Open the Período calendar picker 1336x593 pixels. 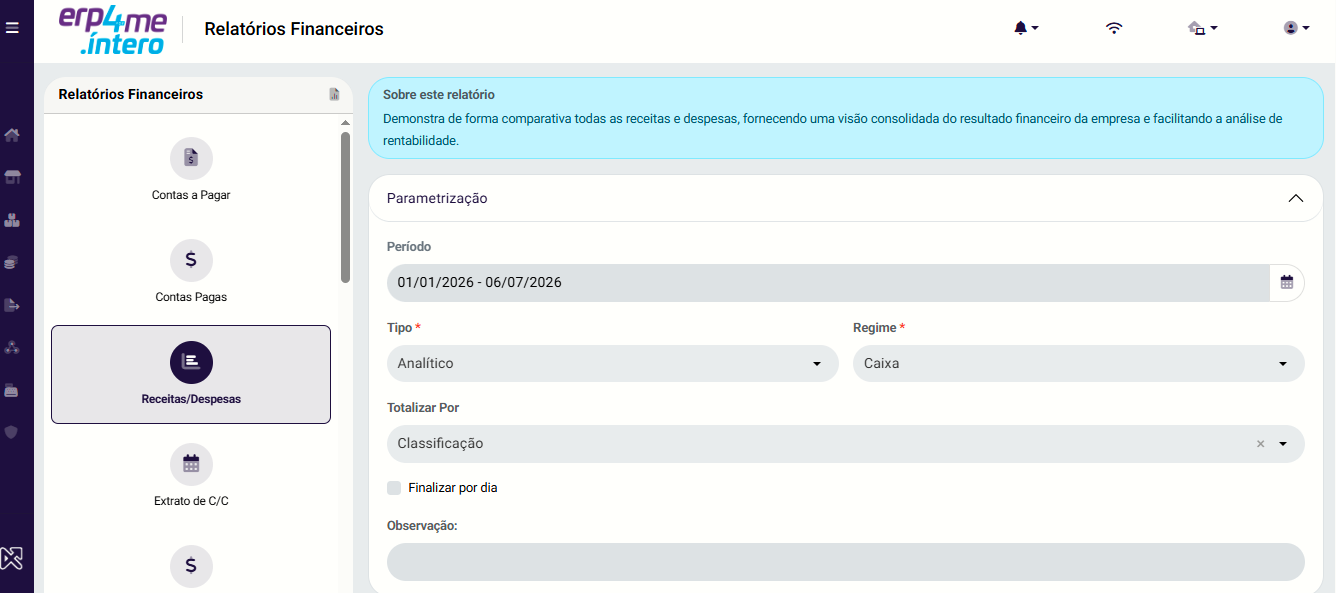pos(1287,282)
